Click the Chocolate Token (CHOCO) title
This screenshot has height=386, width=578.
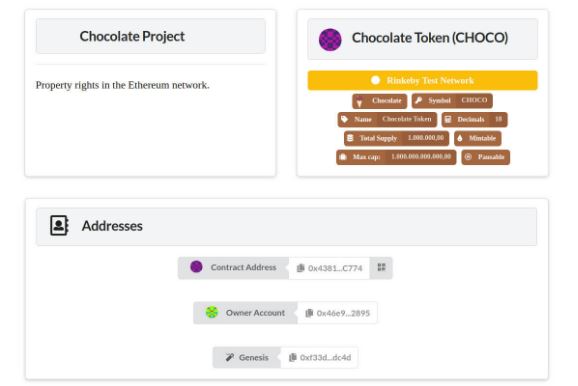coord(430,38)
